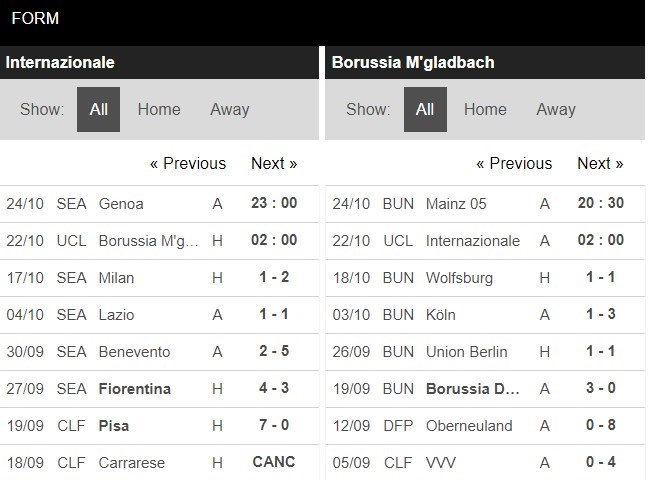This screenshot has height=480, width=649.
Task: Show Home matches for Borussia M'gladbach
Action: click(x=485, y=109)
